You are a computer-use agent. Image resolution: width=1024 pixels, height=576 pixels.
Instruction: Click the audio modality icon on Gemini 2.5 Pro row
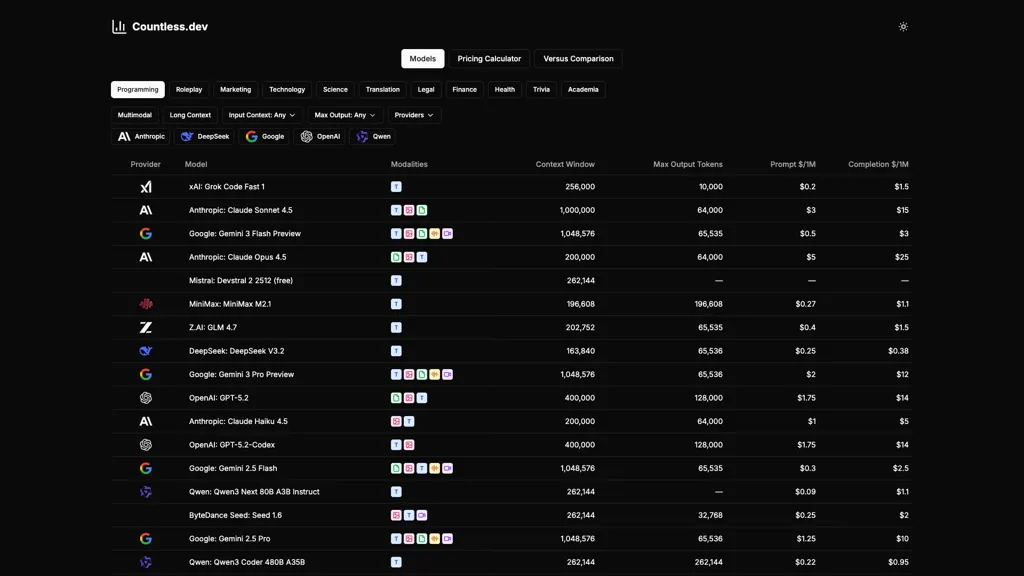435,538
